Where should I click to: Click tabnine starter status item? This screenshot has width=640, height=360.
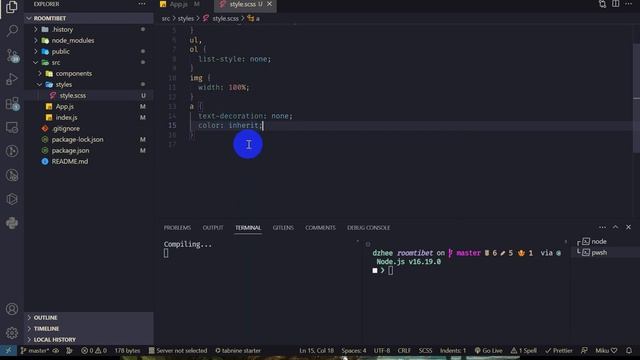(238, 350)
